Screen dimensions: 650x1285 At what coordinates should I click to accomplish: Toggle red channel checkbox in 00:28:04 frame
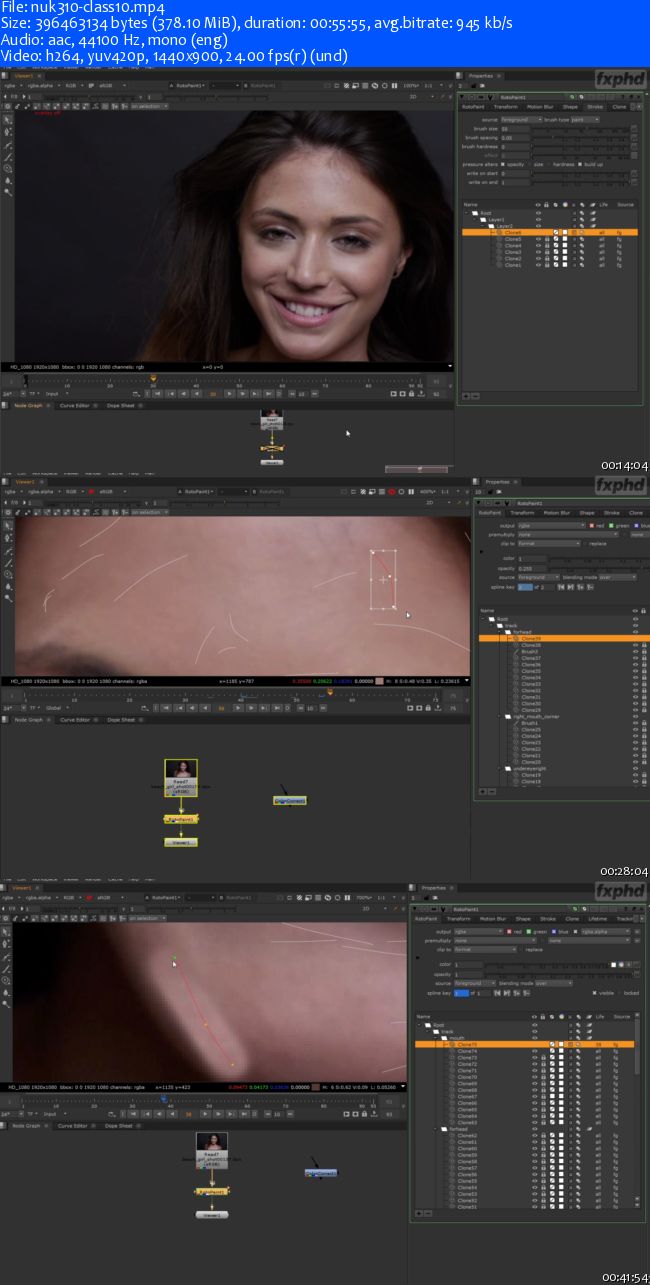591,526
